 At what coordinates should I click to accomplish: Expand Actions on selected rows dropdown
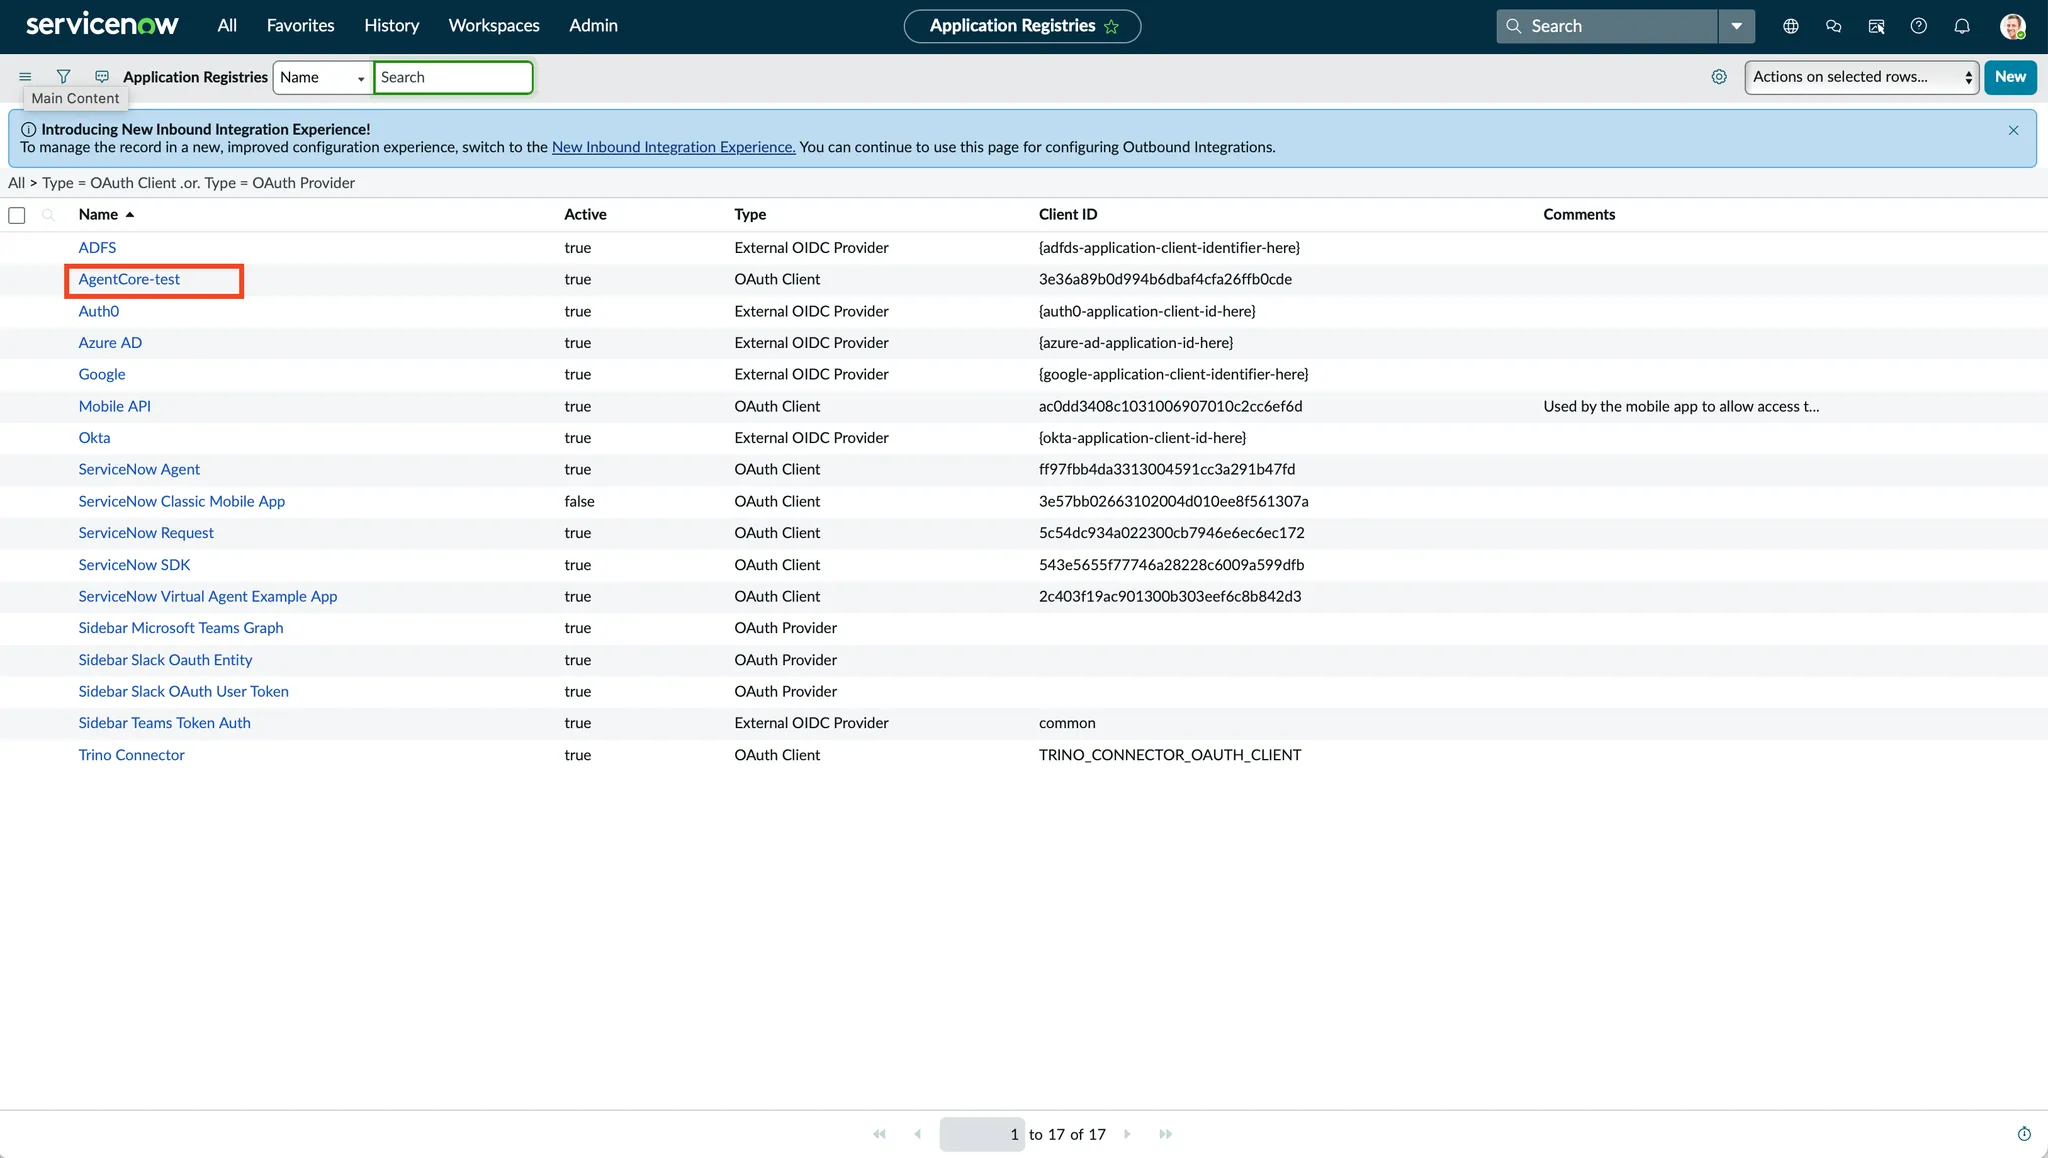click(1861, 77)
